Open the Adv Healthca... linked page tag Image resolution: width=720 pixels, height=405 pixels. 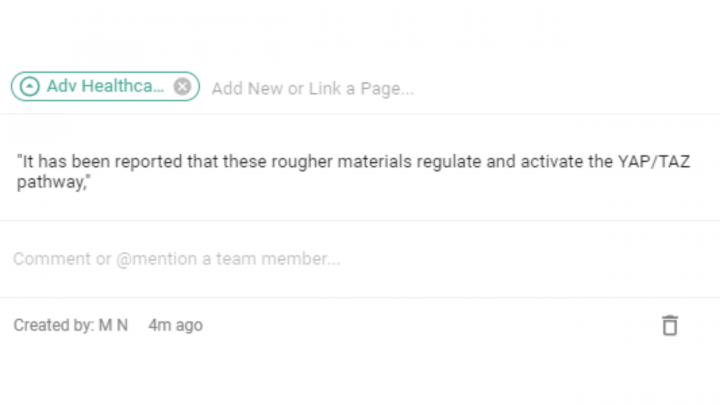105,87
